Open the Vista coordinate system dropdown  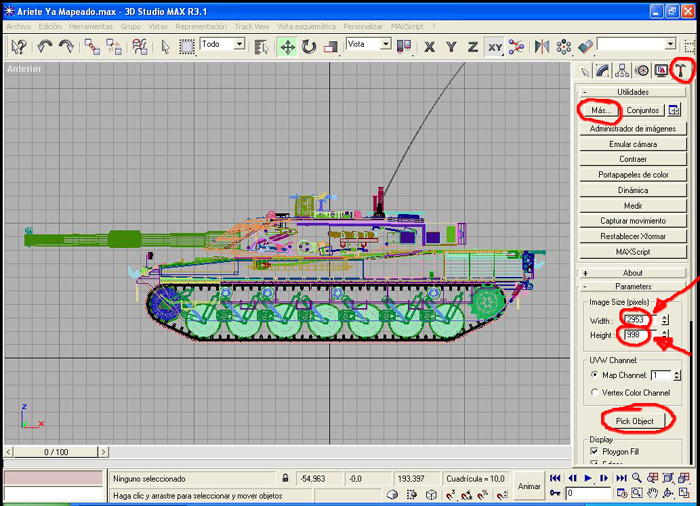pyautogui.click(x=369, y=44)
